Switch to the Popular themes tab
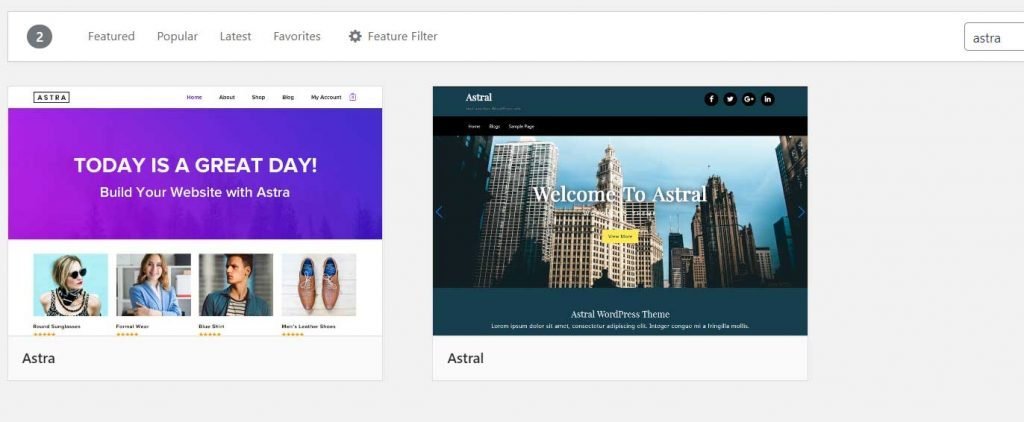 click(x=177, y=37)
